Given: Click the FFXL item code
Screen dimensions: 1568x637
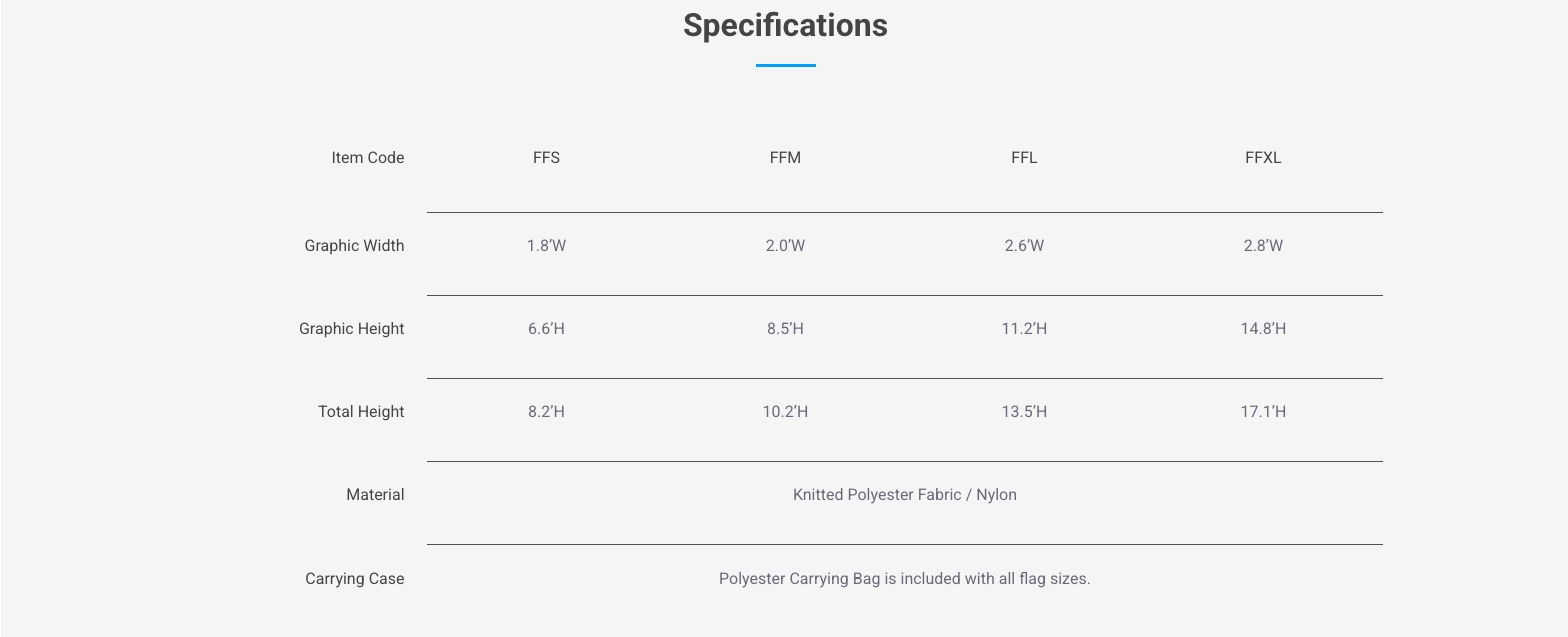Looking at the screenshot, I should click(x=1263, y=158).
